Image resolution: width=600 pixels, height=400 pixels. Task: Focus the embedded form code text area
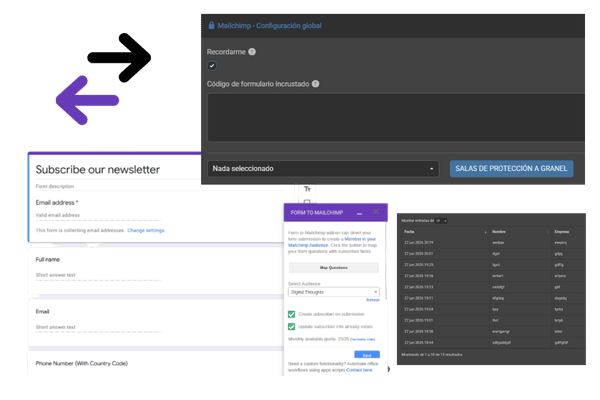[x=396, y=118]
